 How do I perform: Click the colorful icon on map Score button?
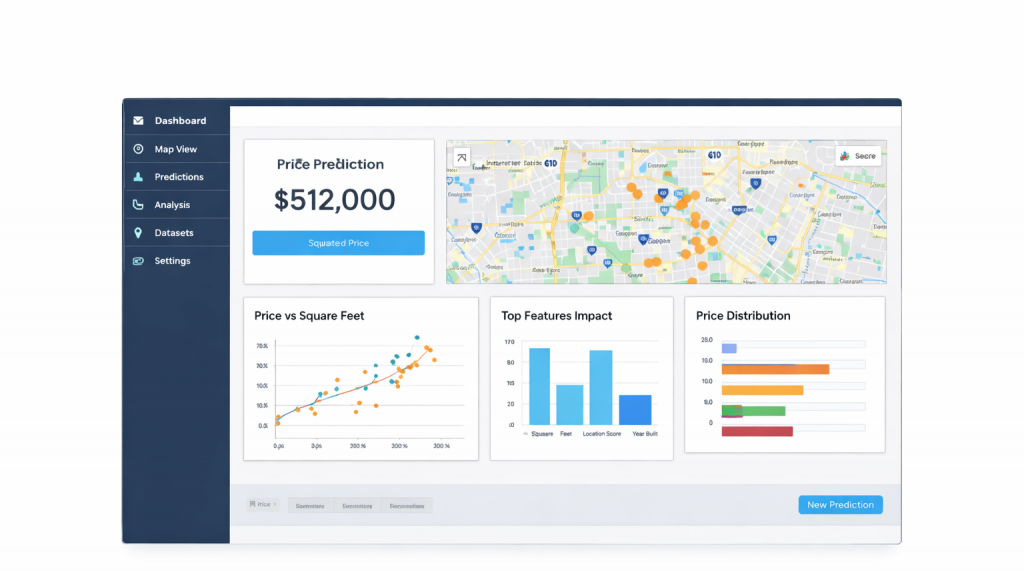pyautogui.click(x=845, y=156)
